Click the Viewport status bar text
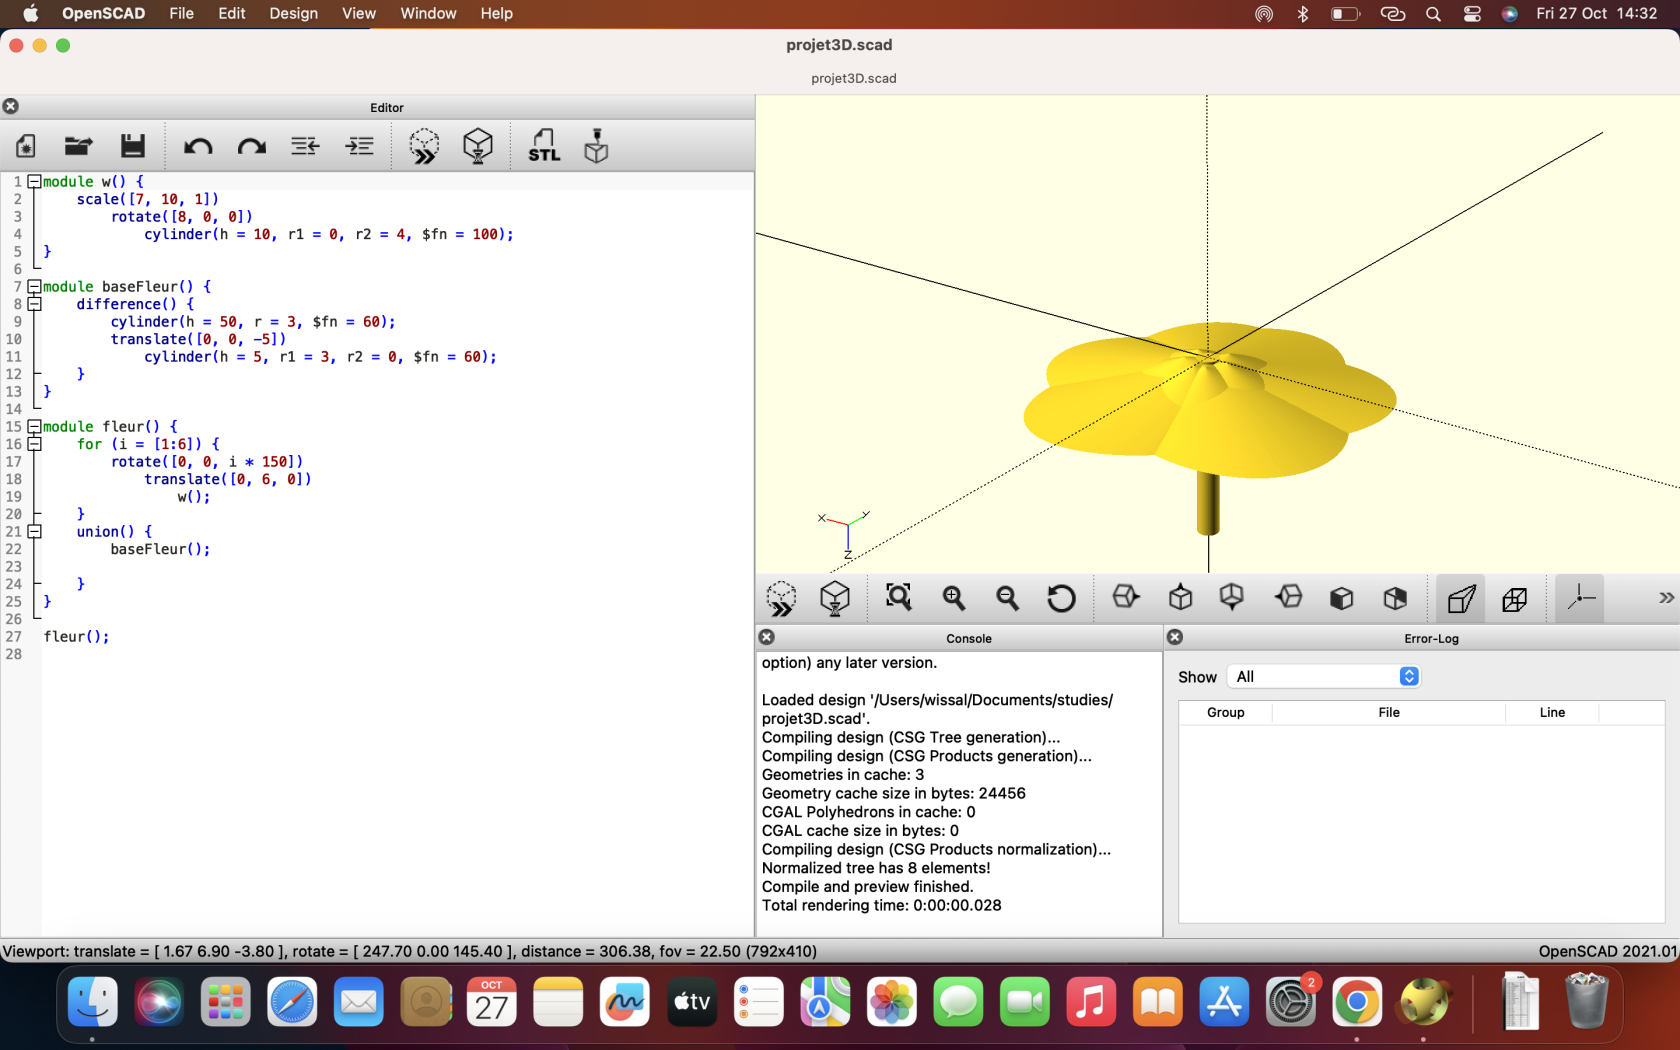Screen dimensions: 1680x1050 click(410, 951)
